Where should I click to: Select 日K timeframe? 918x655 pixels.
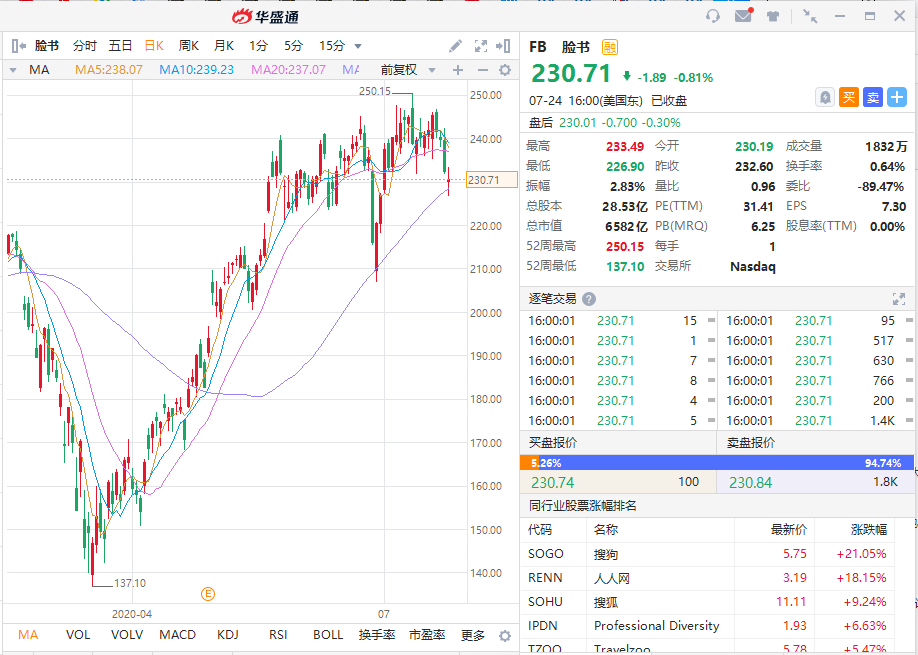point(155,46)
